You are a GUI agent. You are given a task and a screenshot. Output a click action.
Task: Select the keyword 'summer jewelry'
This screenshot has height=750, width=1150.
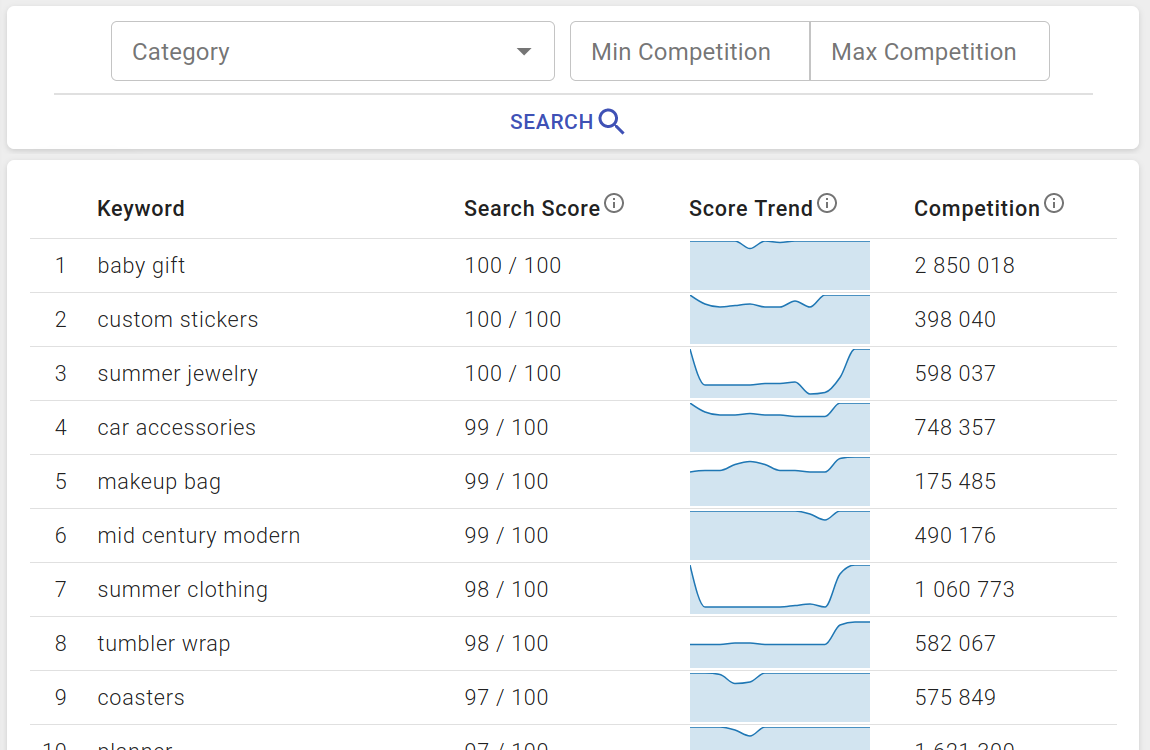[x=177, y=374]
